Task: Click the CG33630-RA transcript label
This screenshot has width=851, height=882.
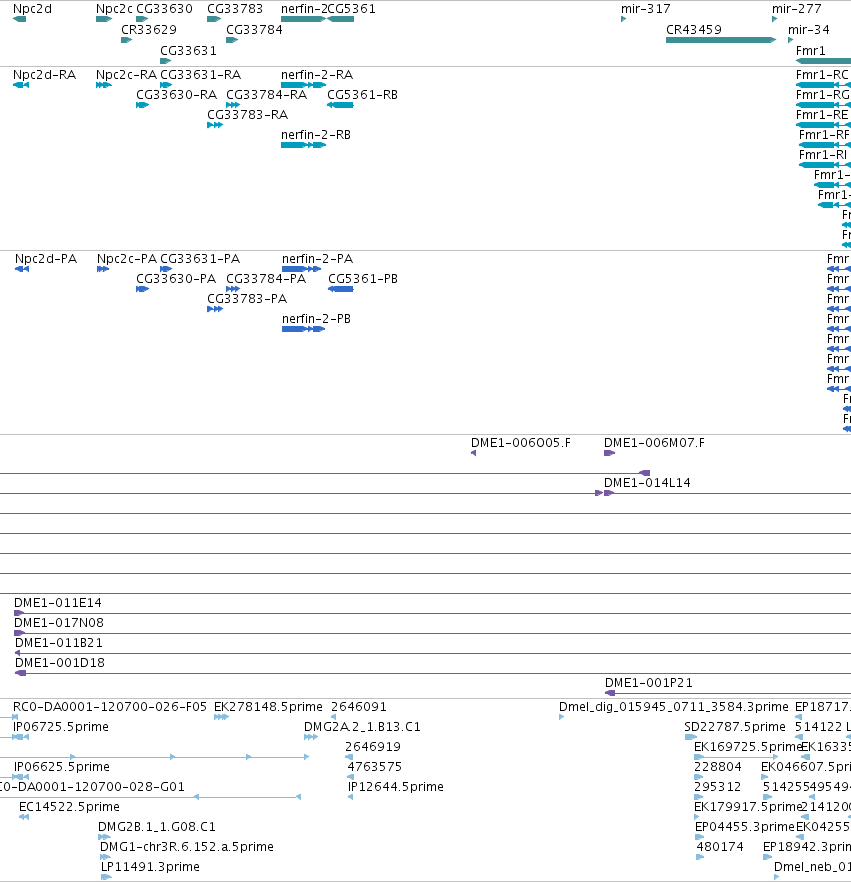Action: [177, 95]
